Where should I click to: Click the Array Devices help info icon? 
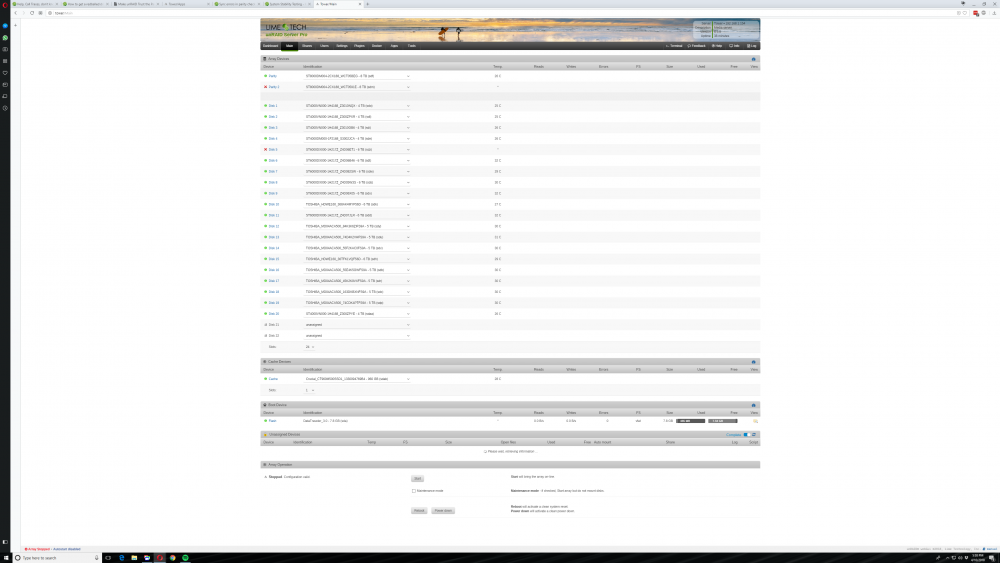753,59
